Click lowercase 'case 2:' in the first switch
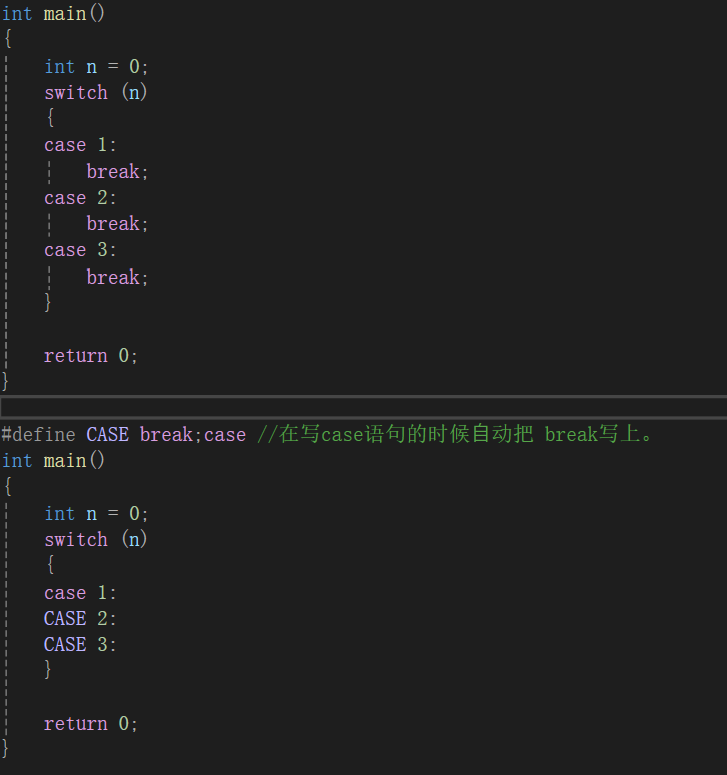Viewport: 727px width, 775px height. [80, 198]
